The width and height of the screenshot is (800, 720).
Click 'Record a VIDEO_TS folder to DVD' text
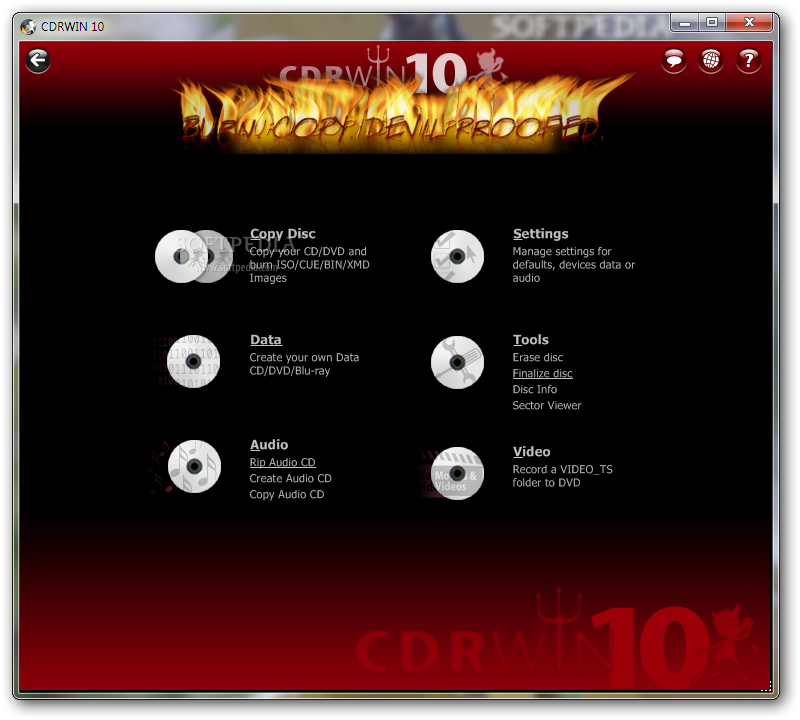[x=562, y=476]
